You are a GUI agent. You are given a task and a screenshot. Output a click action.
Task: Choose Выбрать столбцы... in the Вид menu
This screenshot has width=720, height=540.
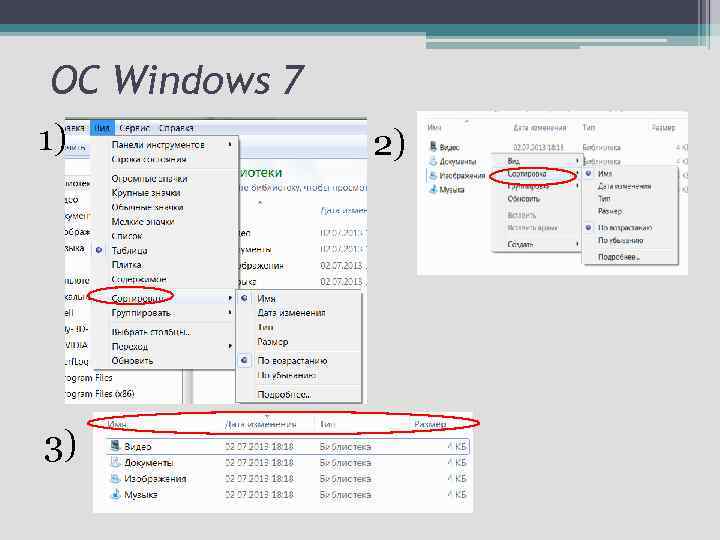coord(152,332)
